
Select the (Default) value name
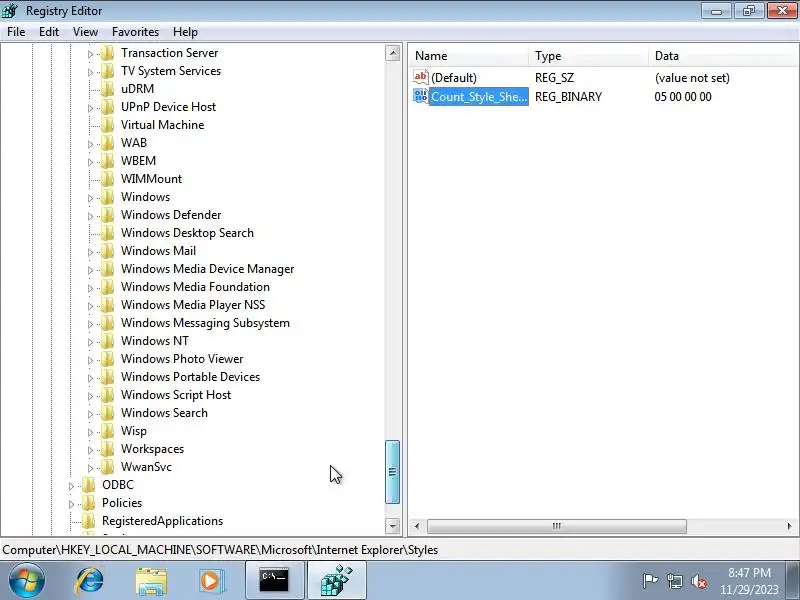454,78
